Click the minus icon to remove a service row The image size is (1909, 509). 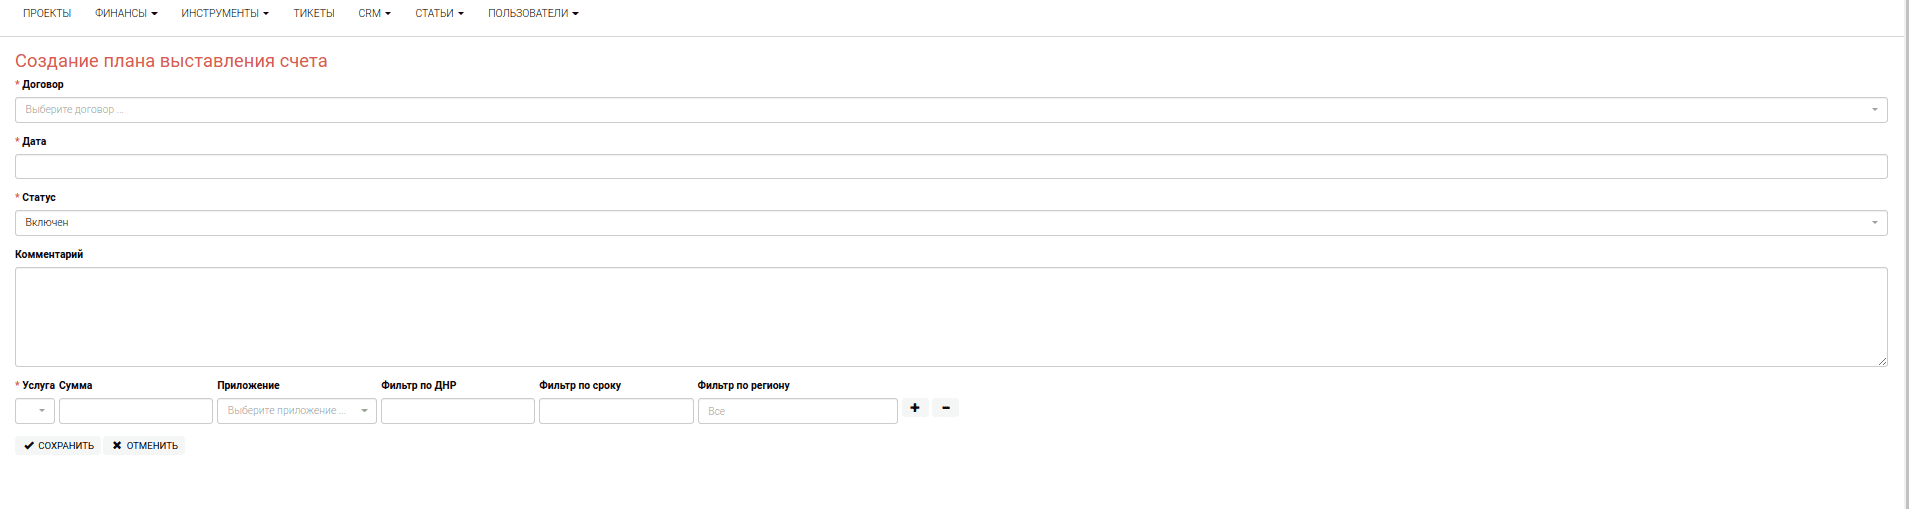945,408
